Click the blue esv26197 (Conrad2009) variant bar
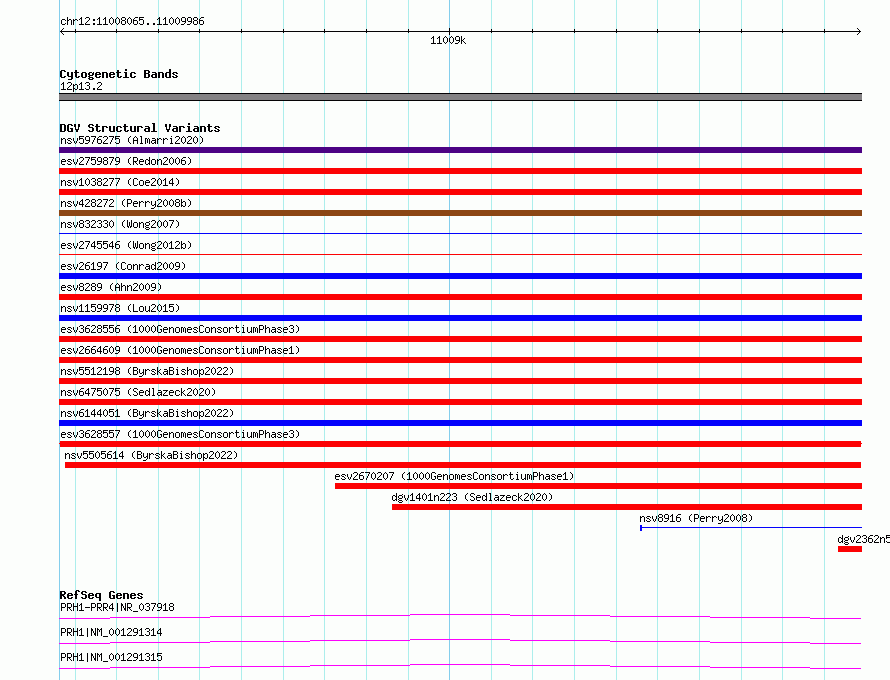The width and height of the screenshot is (890, 680). coord(460,276)
